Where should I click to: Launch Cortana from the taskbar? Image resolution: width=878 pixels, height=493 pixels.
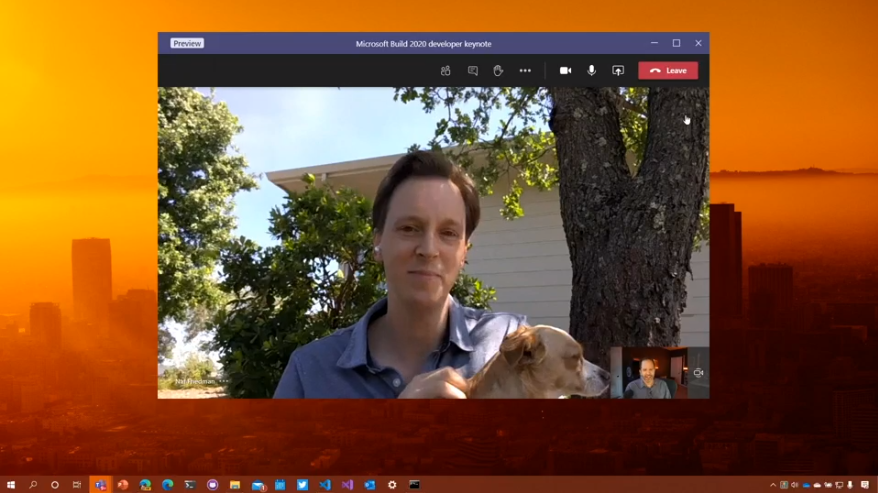pos(55,485)
